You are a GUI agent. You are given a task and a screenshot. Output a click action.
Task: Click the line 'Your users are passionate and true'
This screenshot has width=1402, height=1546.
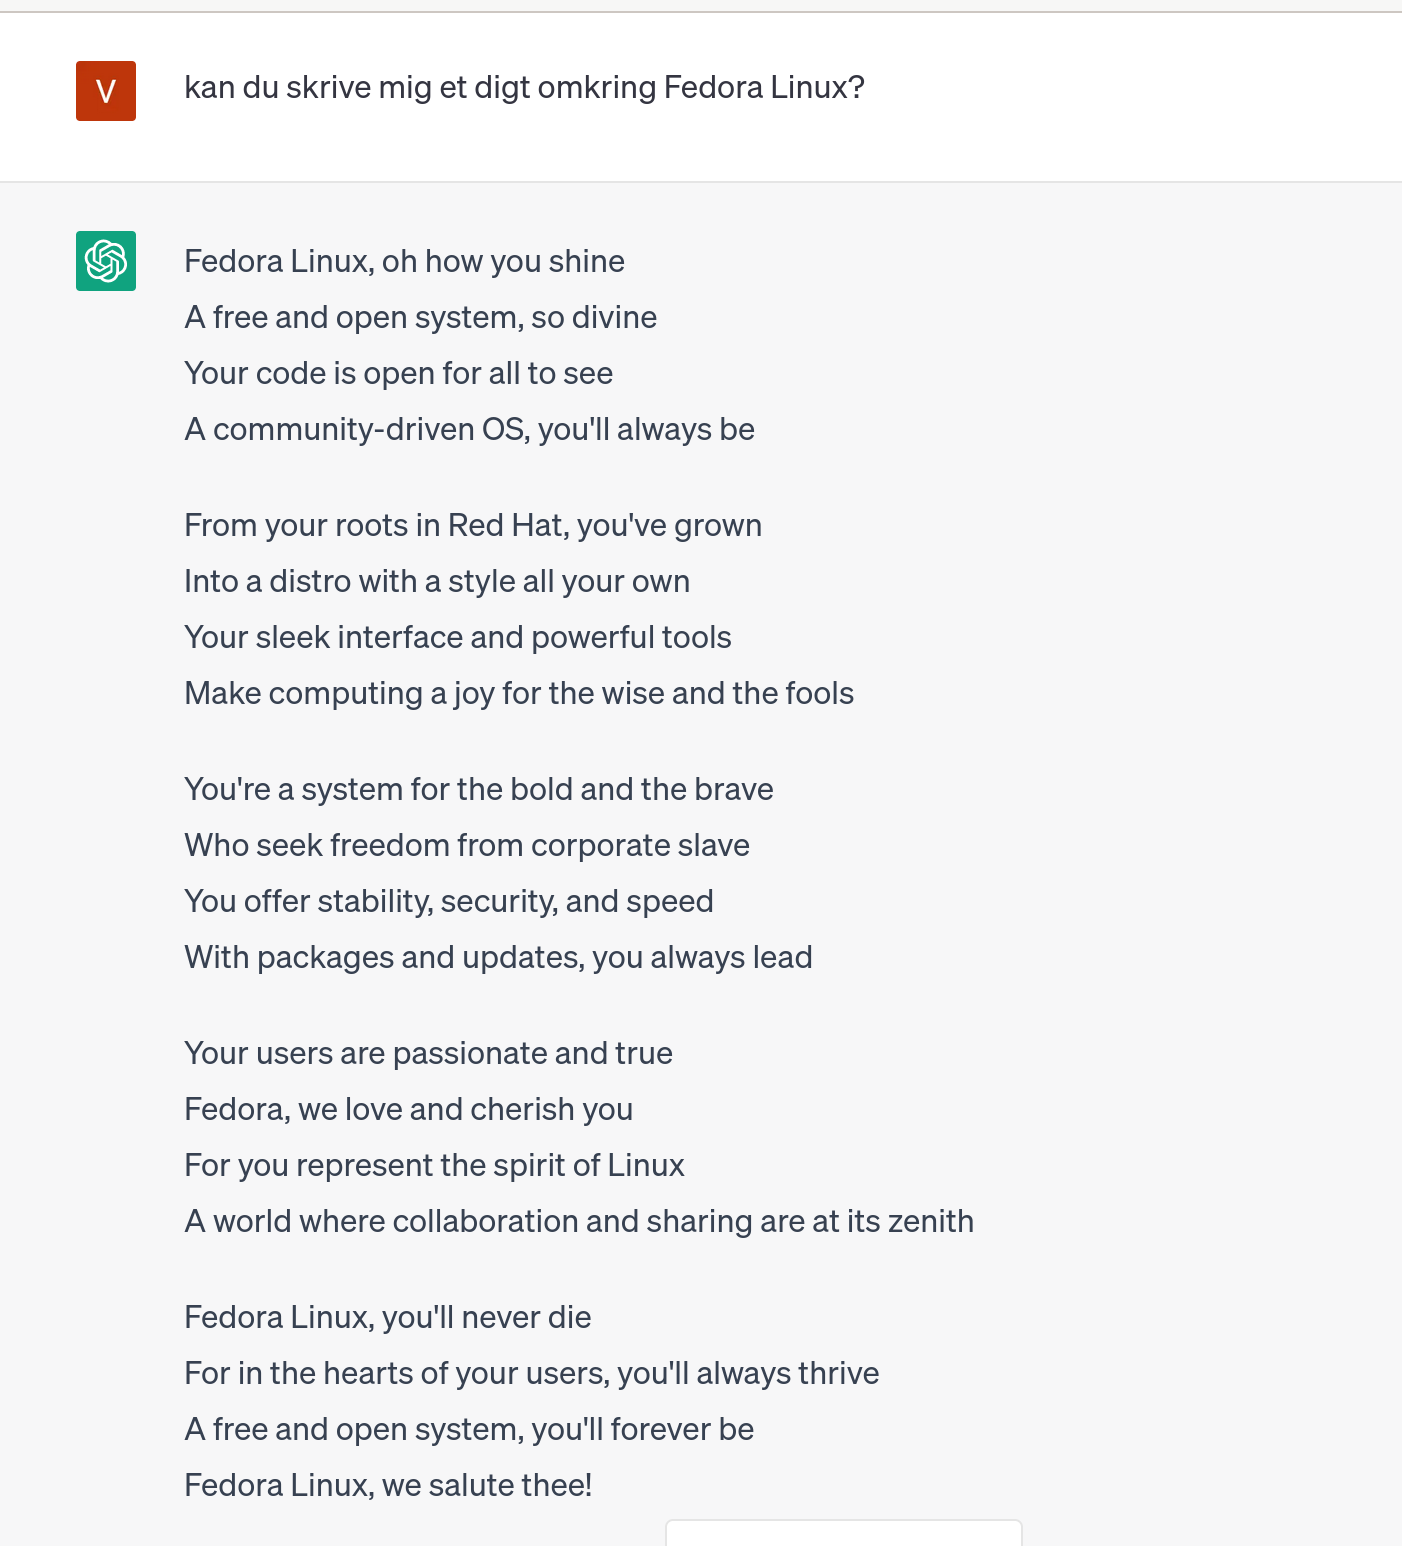point(428,1053)
